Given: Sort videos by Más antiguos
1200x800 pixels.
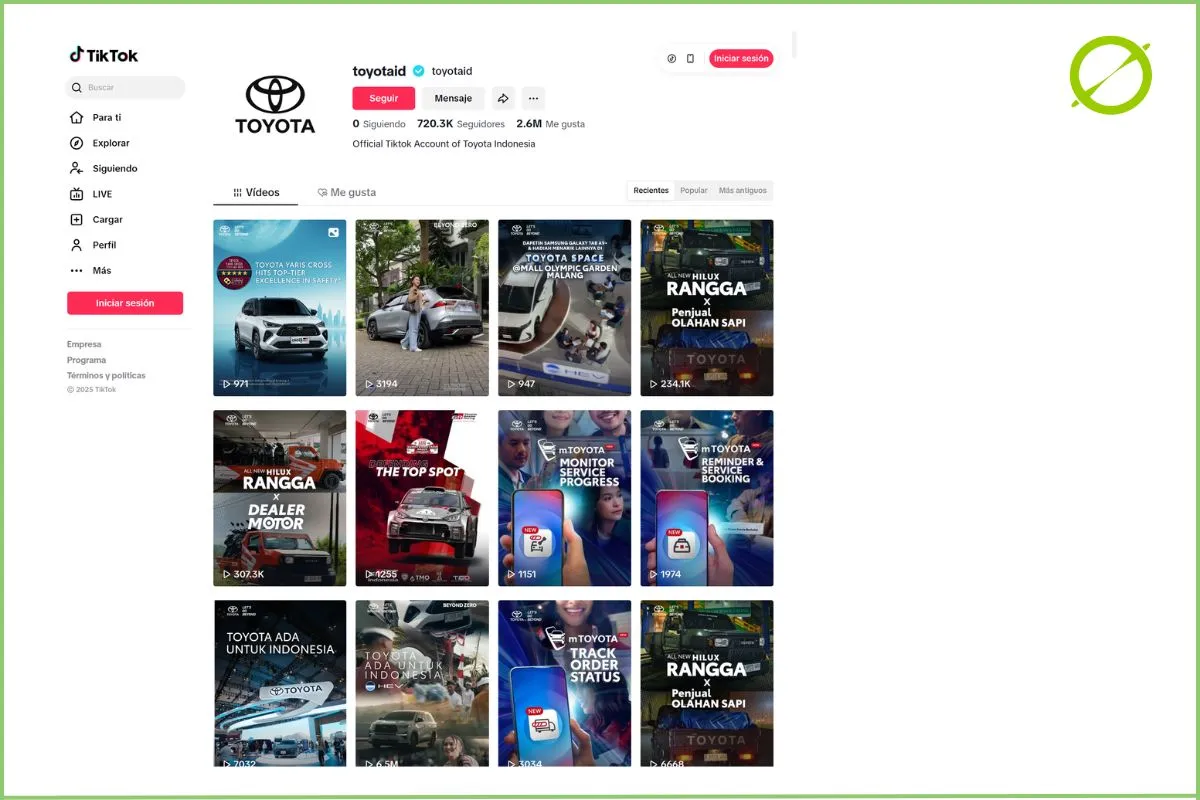Looking at the screenshot, I should tap(742, 190).
